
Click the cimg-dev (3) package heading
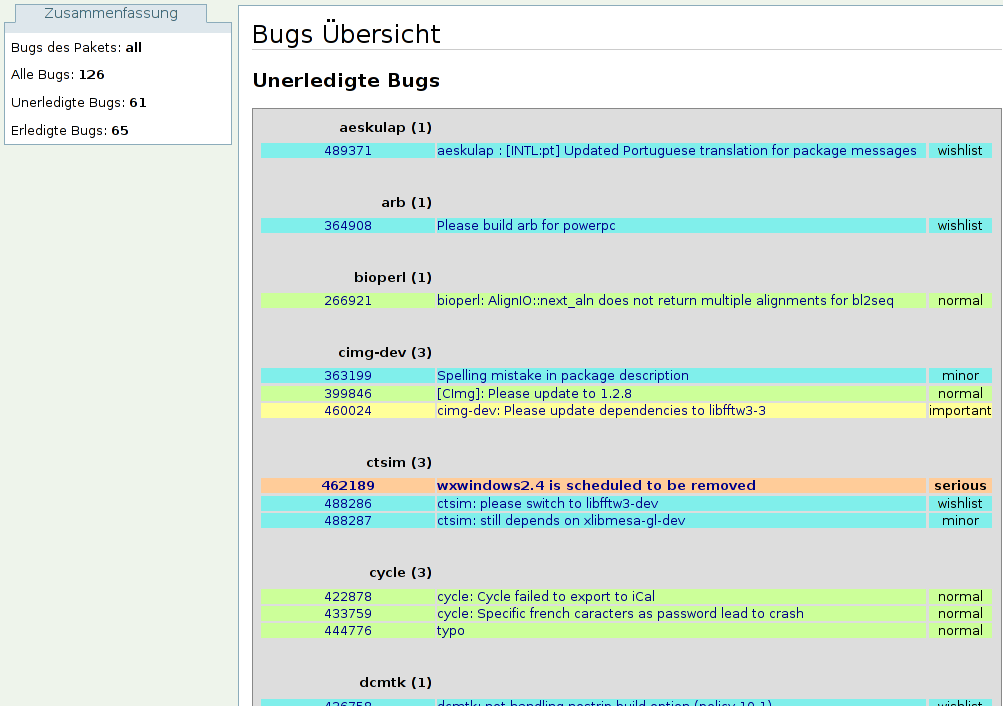385,352
